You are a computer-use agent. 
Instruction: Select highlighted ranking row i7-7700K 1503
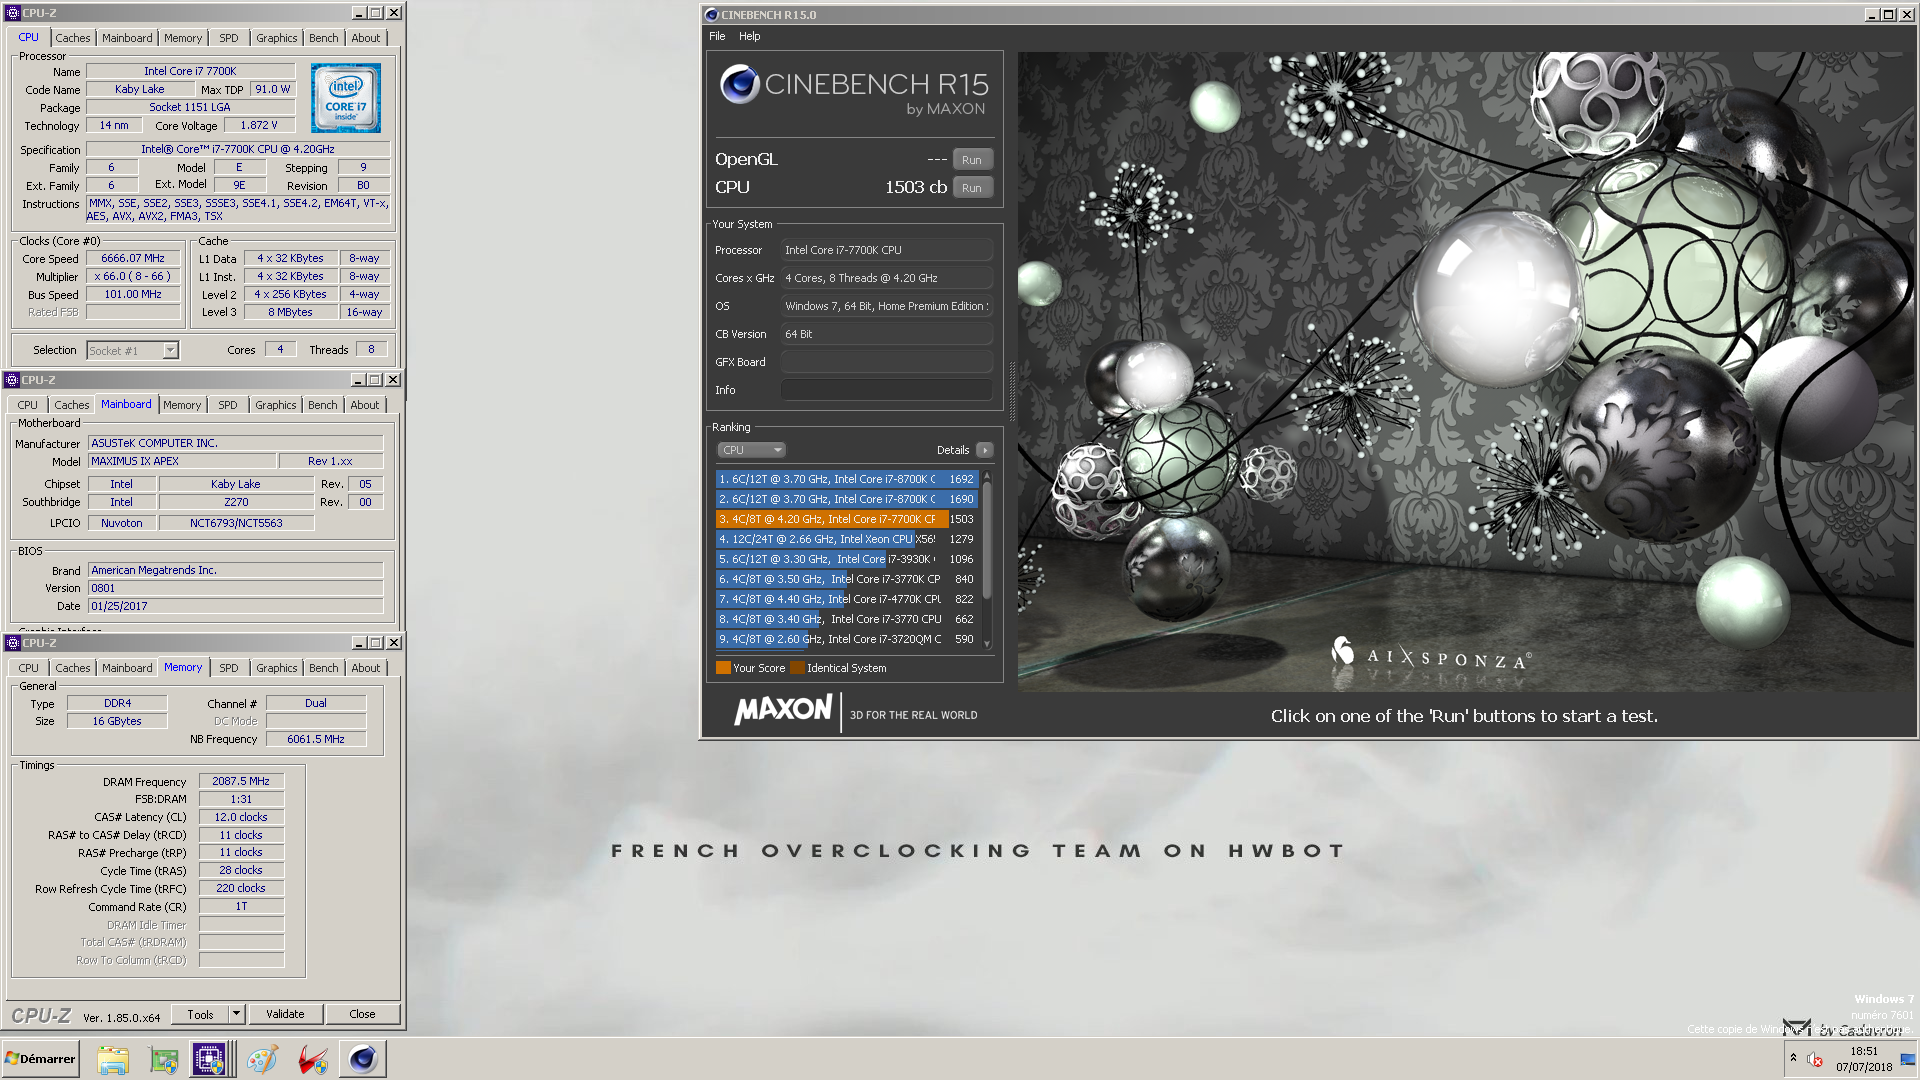coord(846,519)
